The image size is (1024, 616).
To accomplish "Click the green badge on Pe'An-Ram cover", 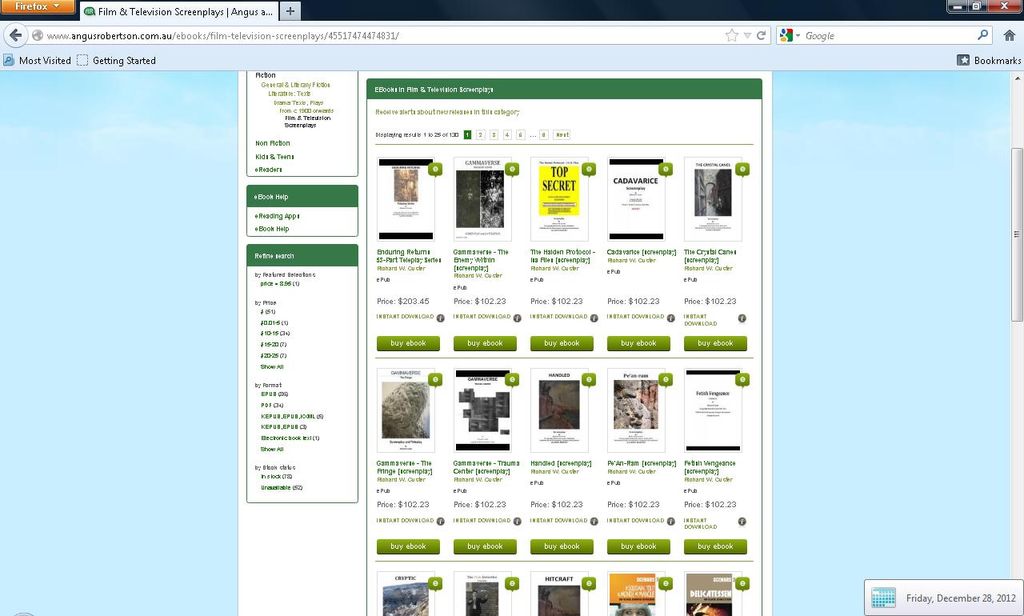I will (x=665, y=380).
